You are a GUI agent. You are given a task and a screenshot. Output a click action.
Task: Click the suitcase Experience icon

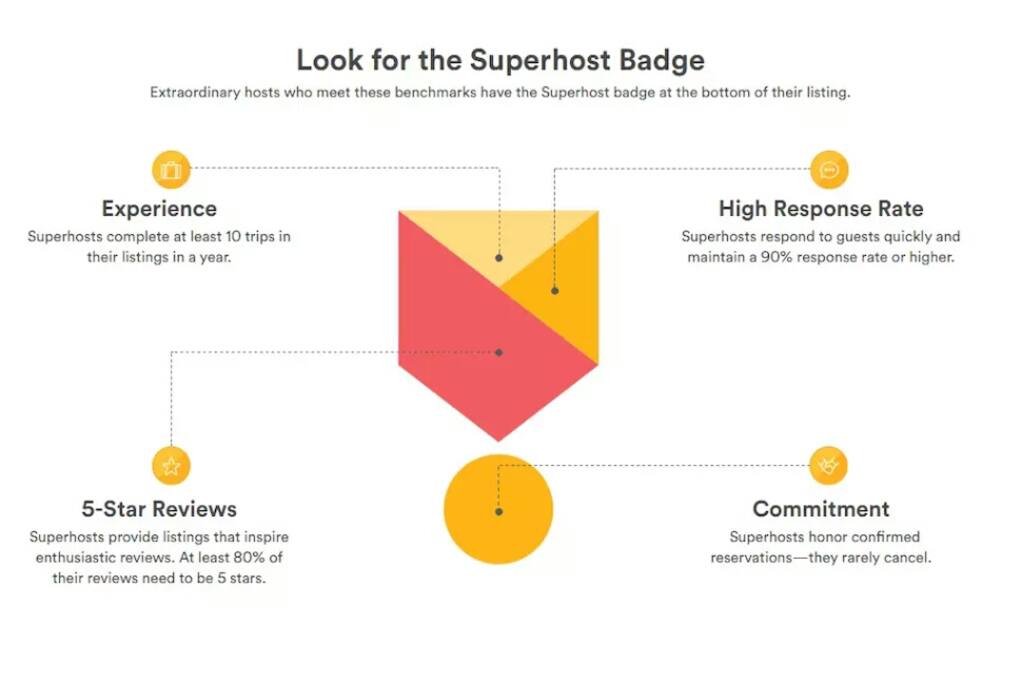click(x=171, y=170)
